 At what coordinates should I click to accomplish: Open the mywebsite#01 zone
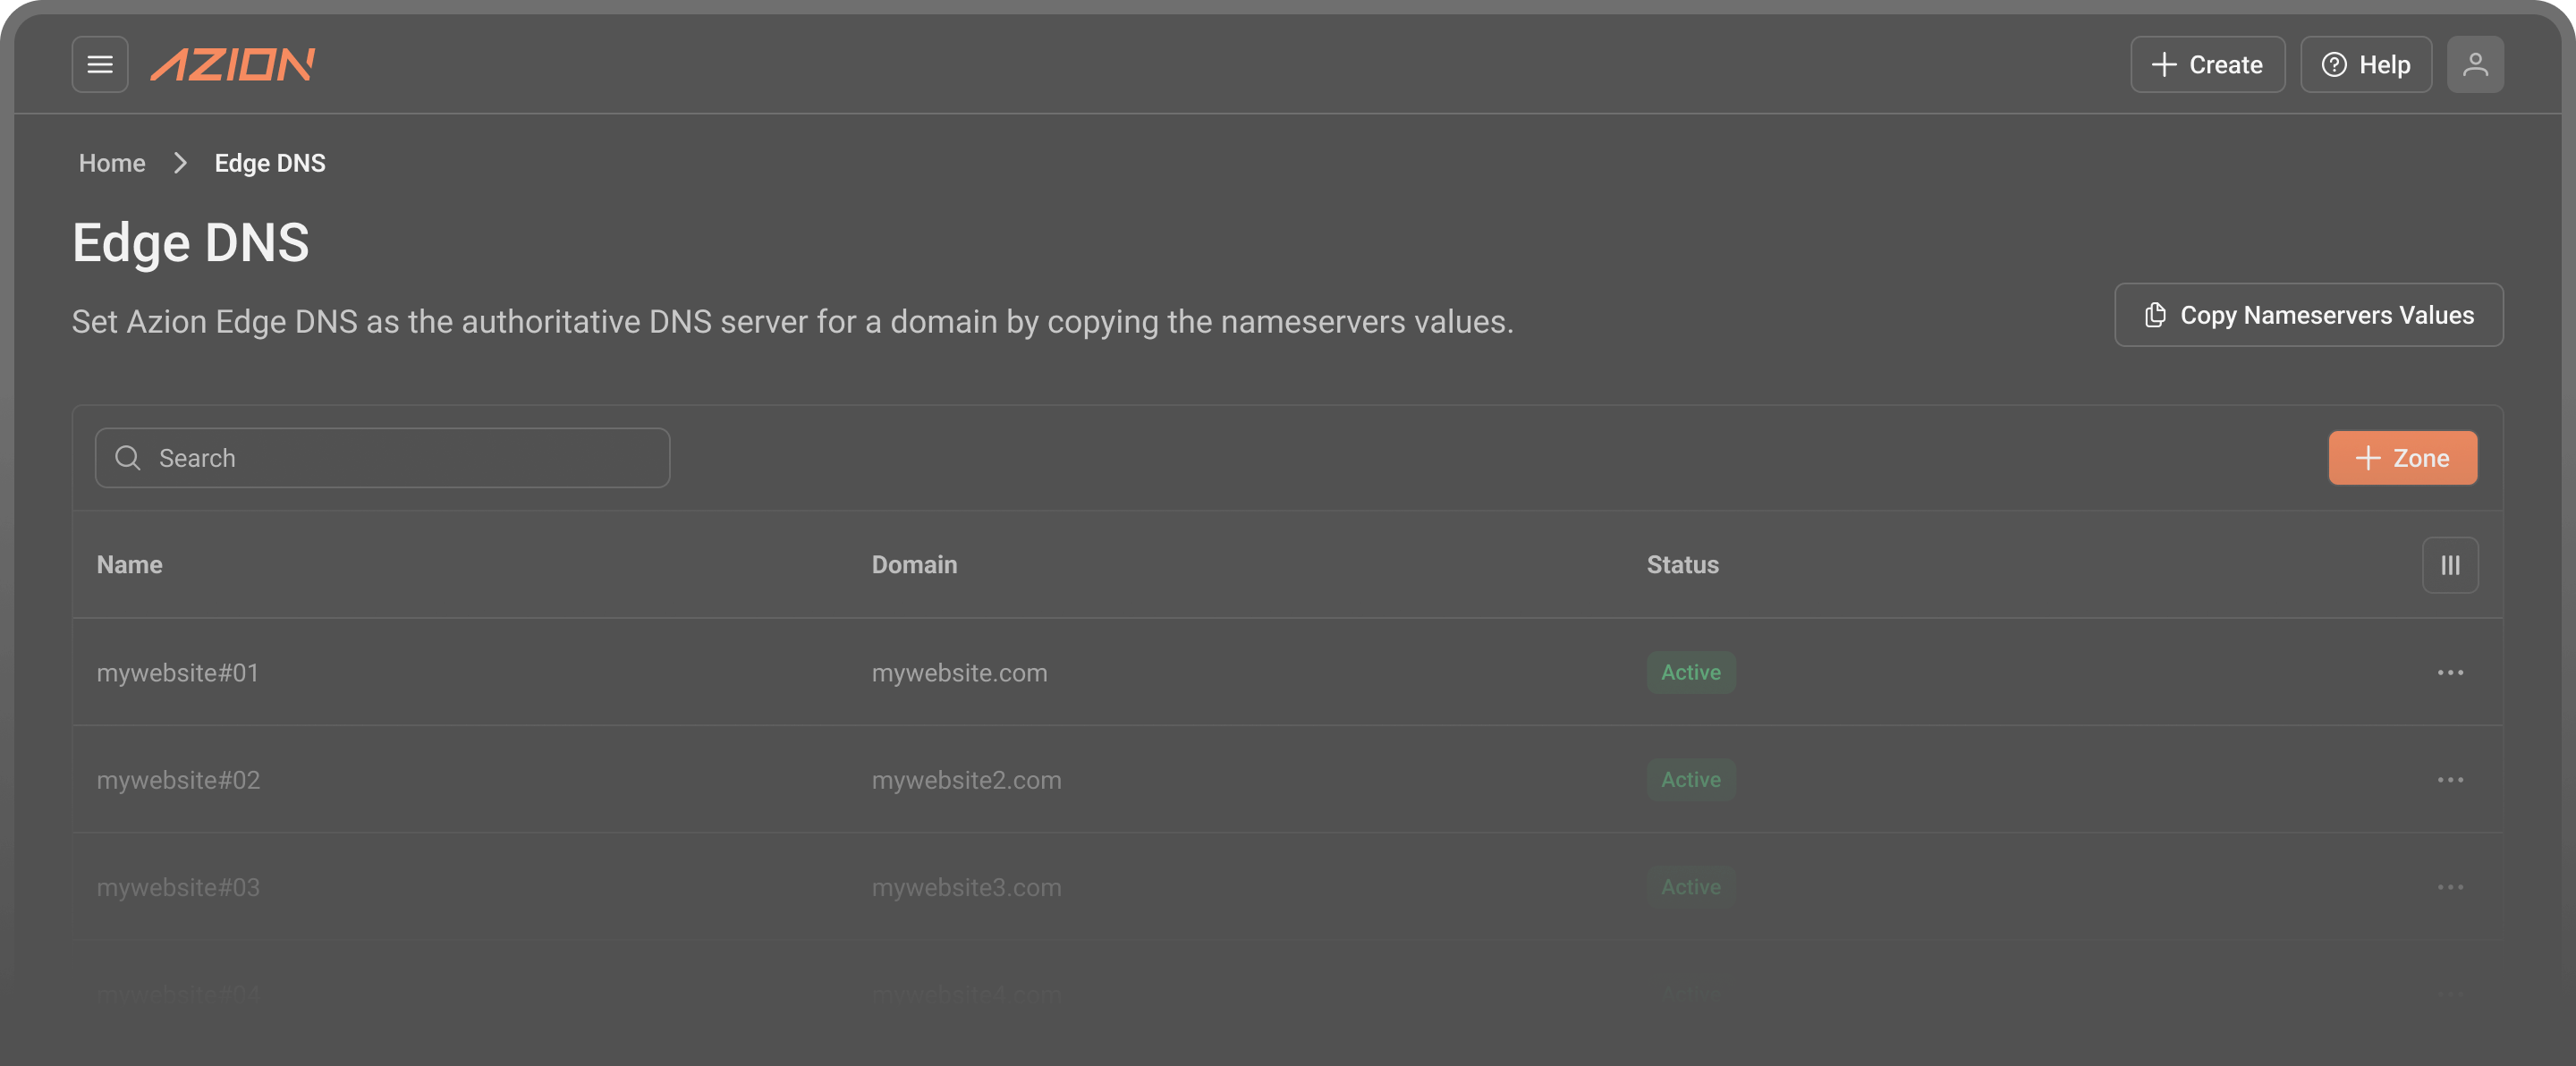coord(178,673)
